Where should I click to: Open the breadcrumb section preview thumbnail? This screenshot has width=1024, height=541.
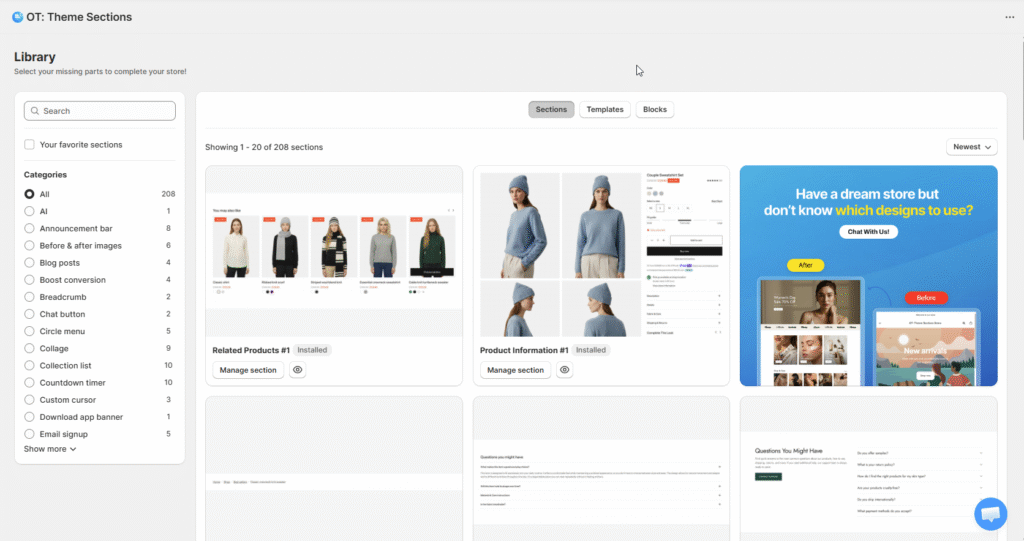(x=334, y=468)
